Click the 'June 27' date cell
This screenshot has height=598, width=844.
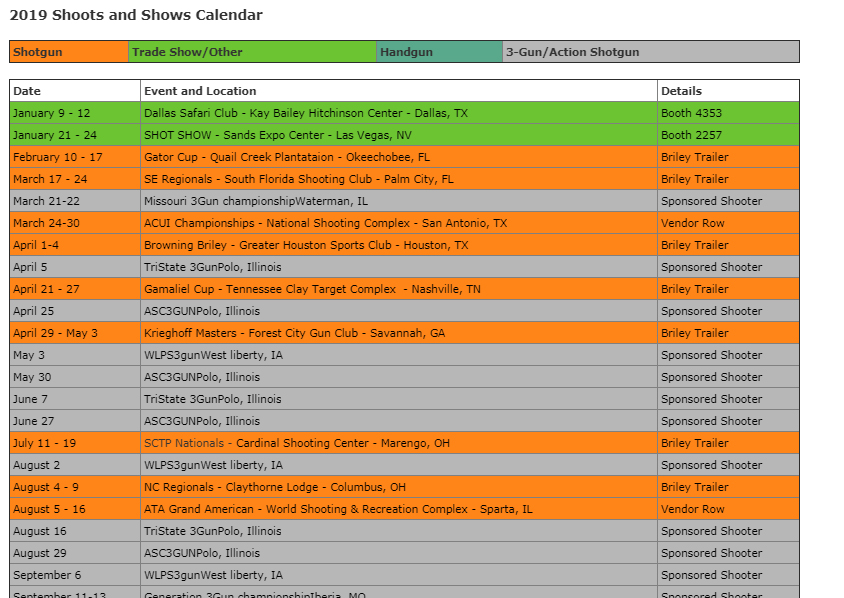75,421
